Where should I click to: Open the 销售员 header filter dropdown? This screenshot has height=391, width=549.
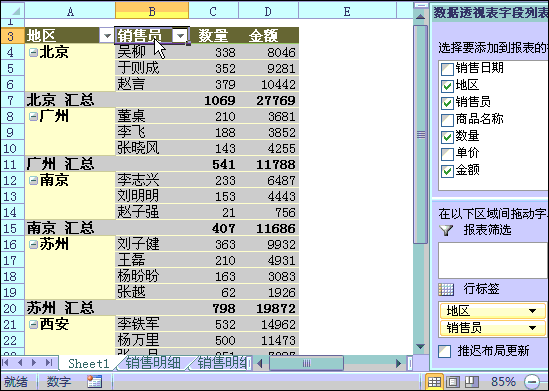pos(181,35)
